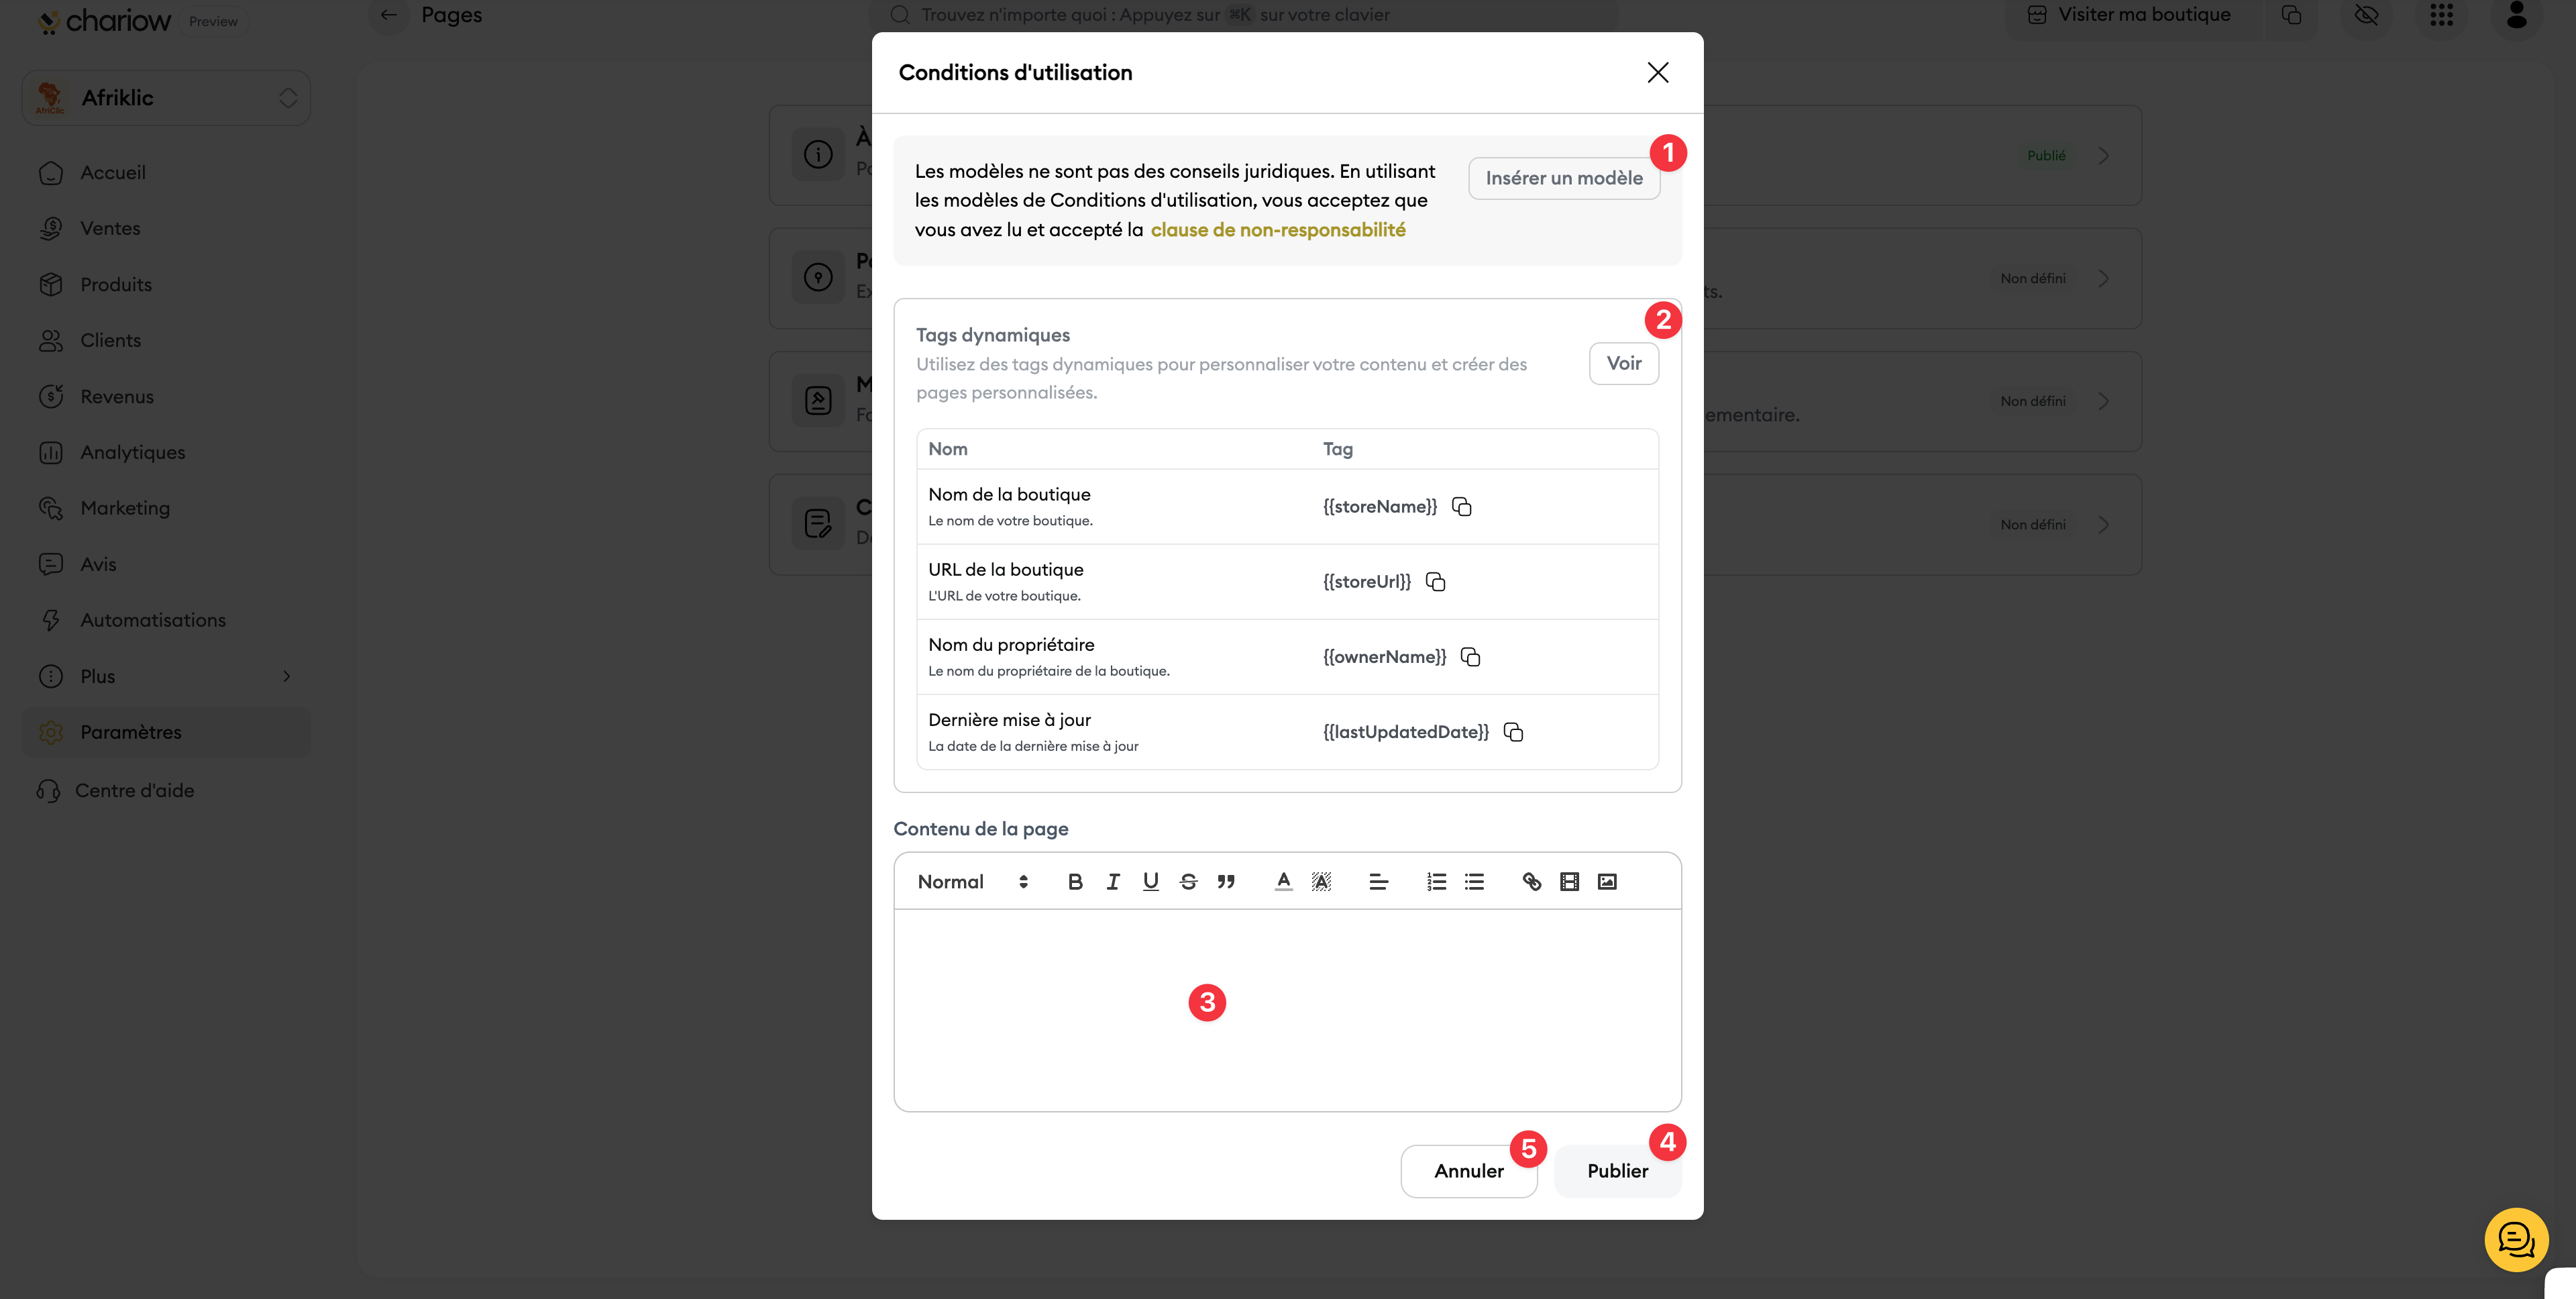
Task: Open Paramètres in sidebar
Action: coord(166,732)
